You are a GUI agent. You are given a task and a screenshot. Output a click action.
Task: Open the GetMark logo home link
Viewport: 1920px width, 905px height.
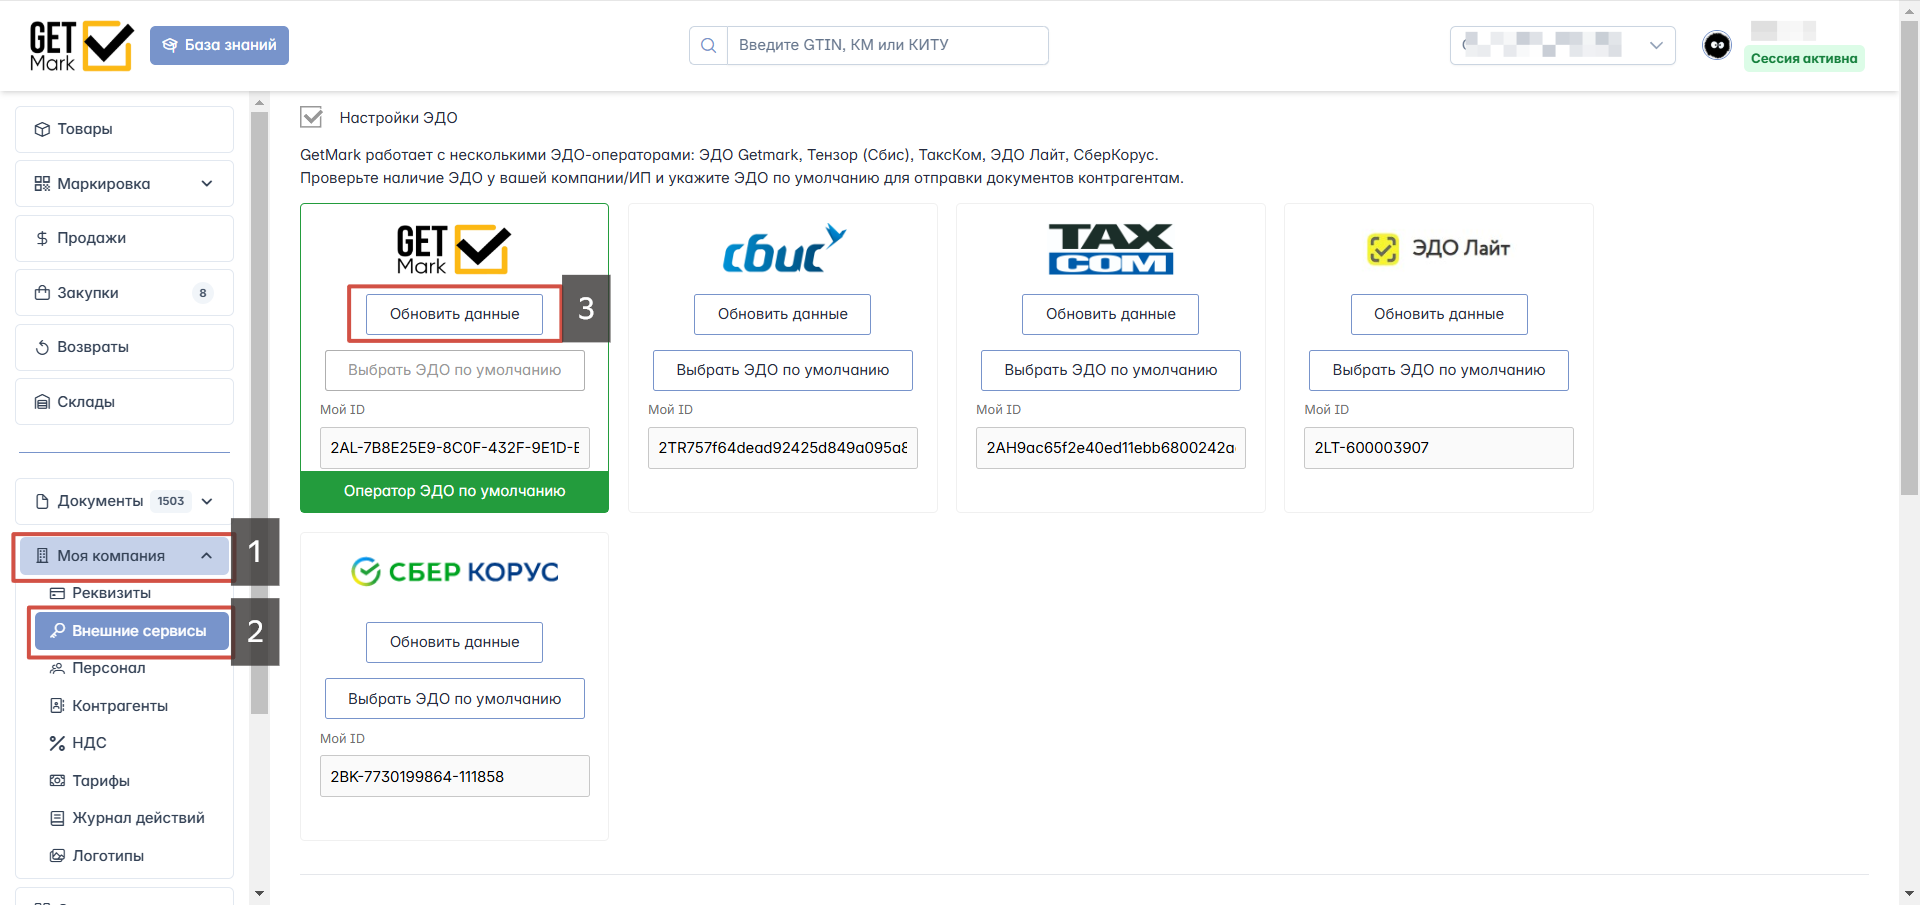tap(81, 46)
